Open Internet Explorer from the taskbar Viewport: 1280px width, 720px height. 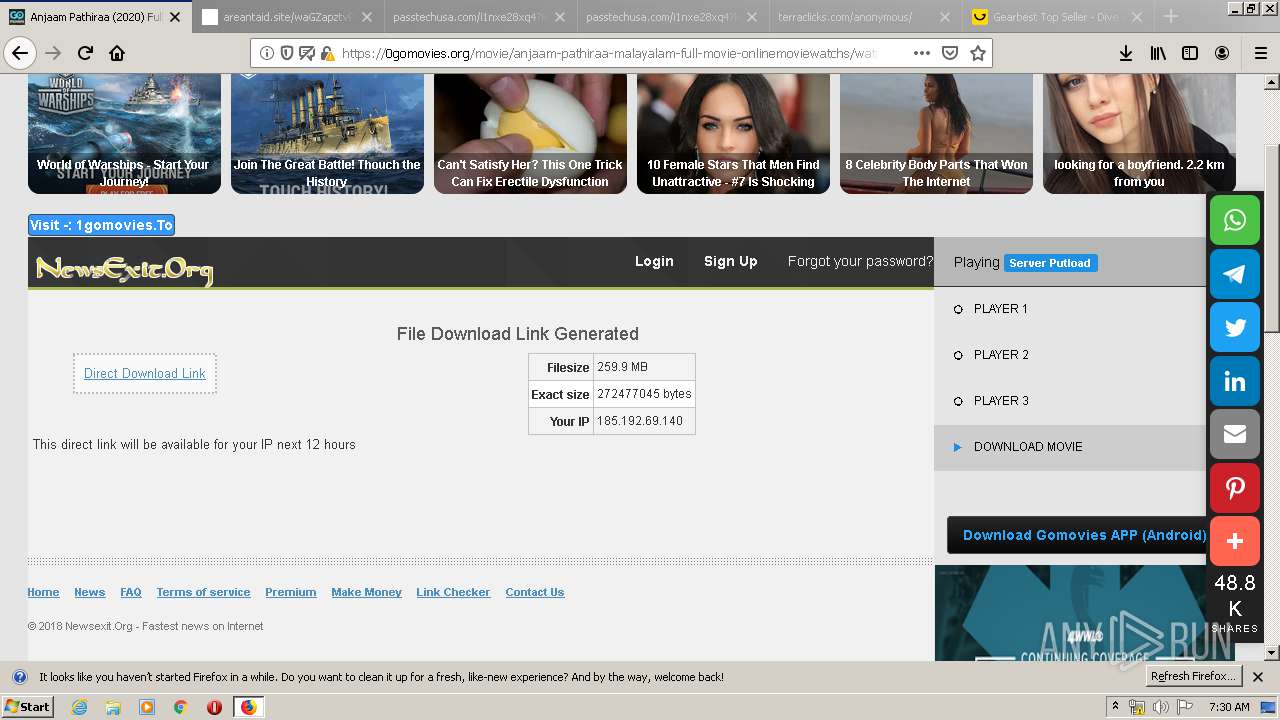tap(80, 707)
